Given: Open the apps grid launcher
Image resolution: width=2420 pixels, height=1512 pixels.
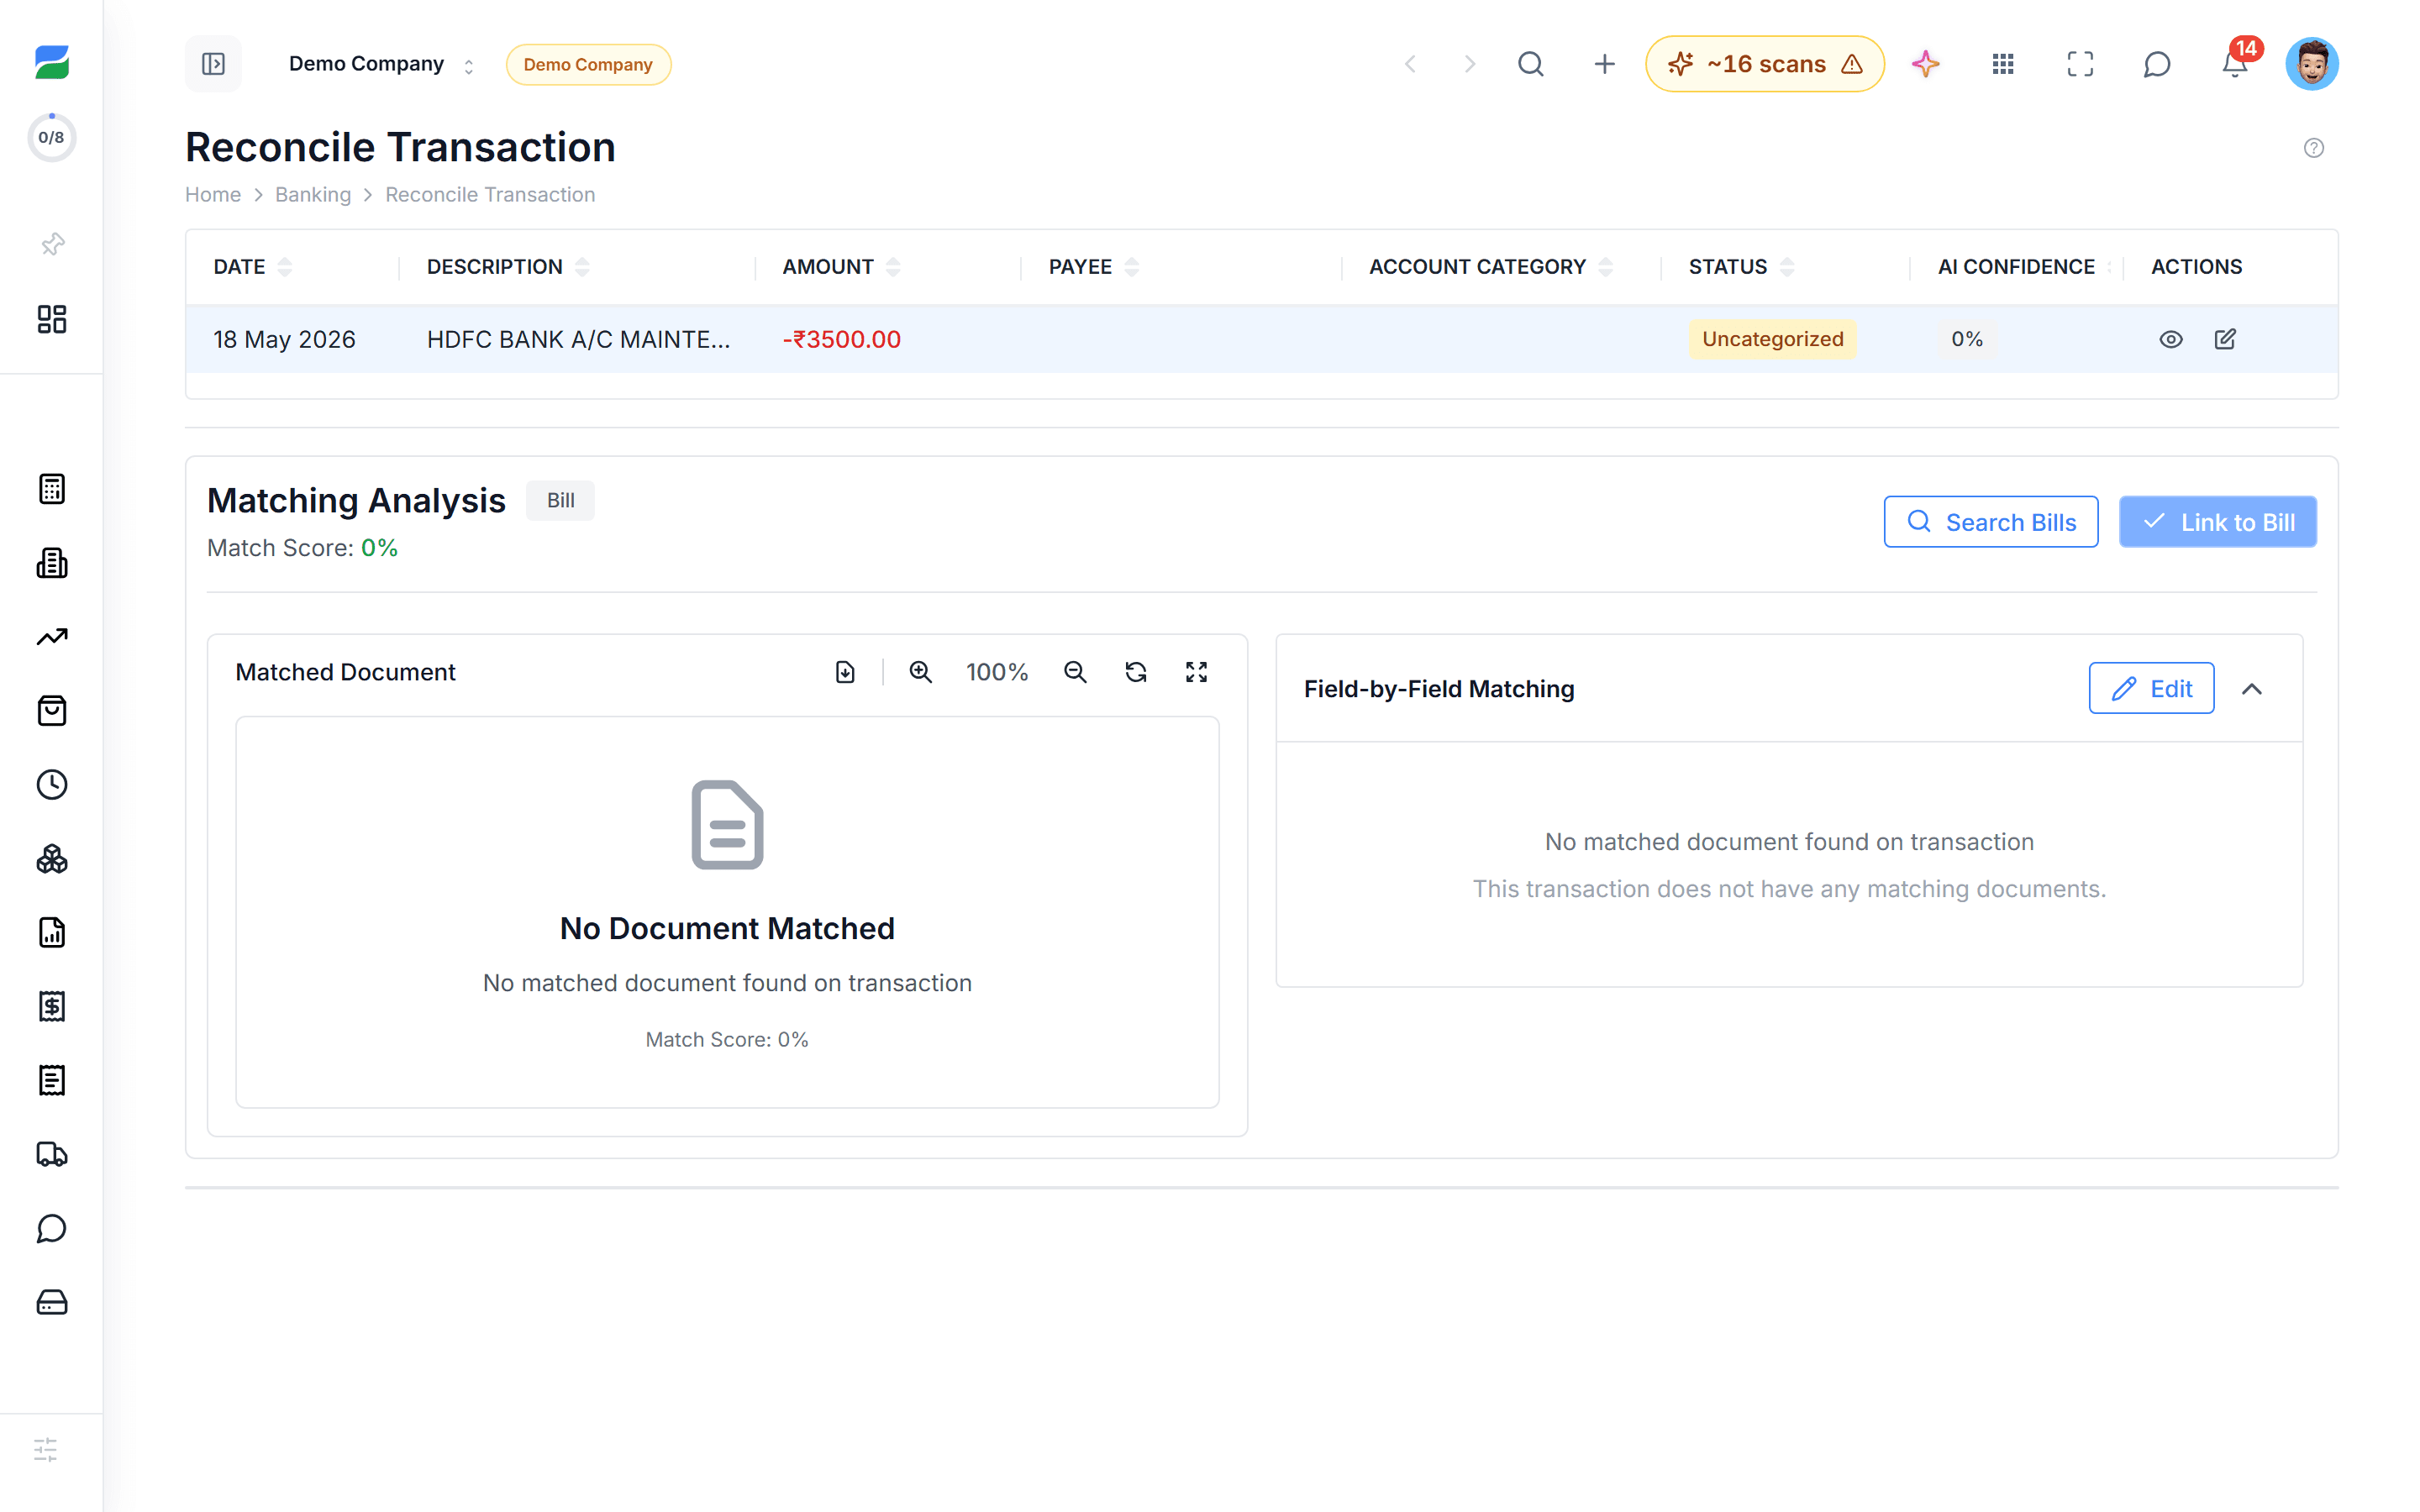Looking at the screenshot, I should 2002,64.
